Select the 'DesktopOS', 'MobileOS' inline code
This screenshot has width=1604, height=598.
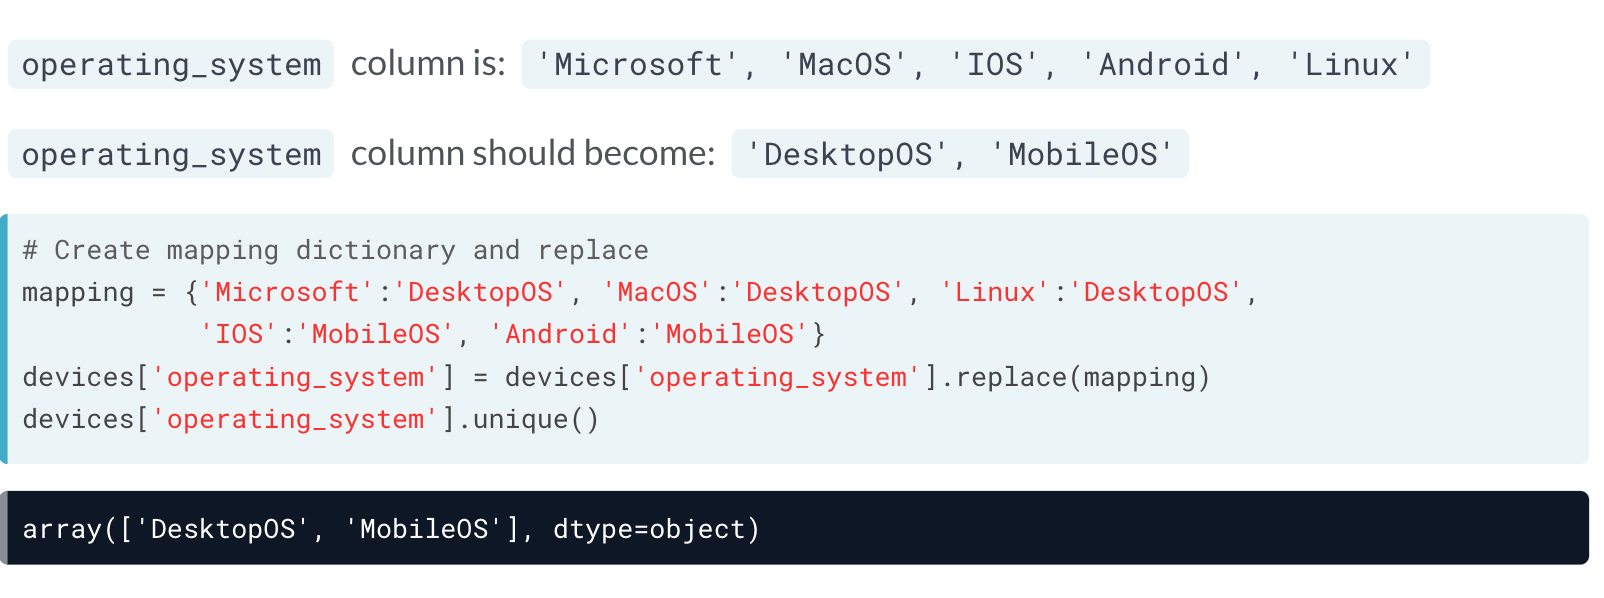960,154
